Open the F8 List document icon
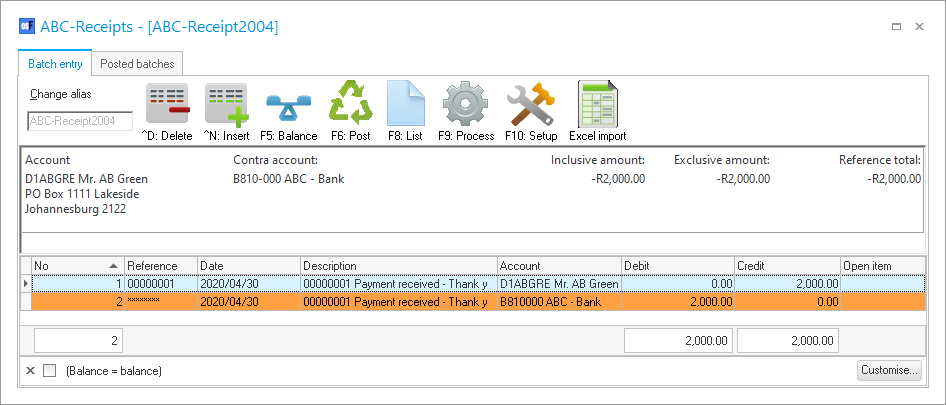This screenshot has width=946, height=405. coord(405,105)
